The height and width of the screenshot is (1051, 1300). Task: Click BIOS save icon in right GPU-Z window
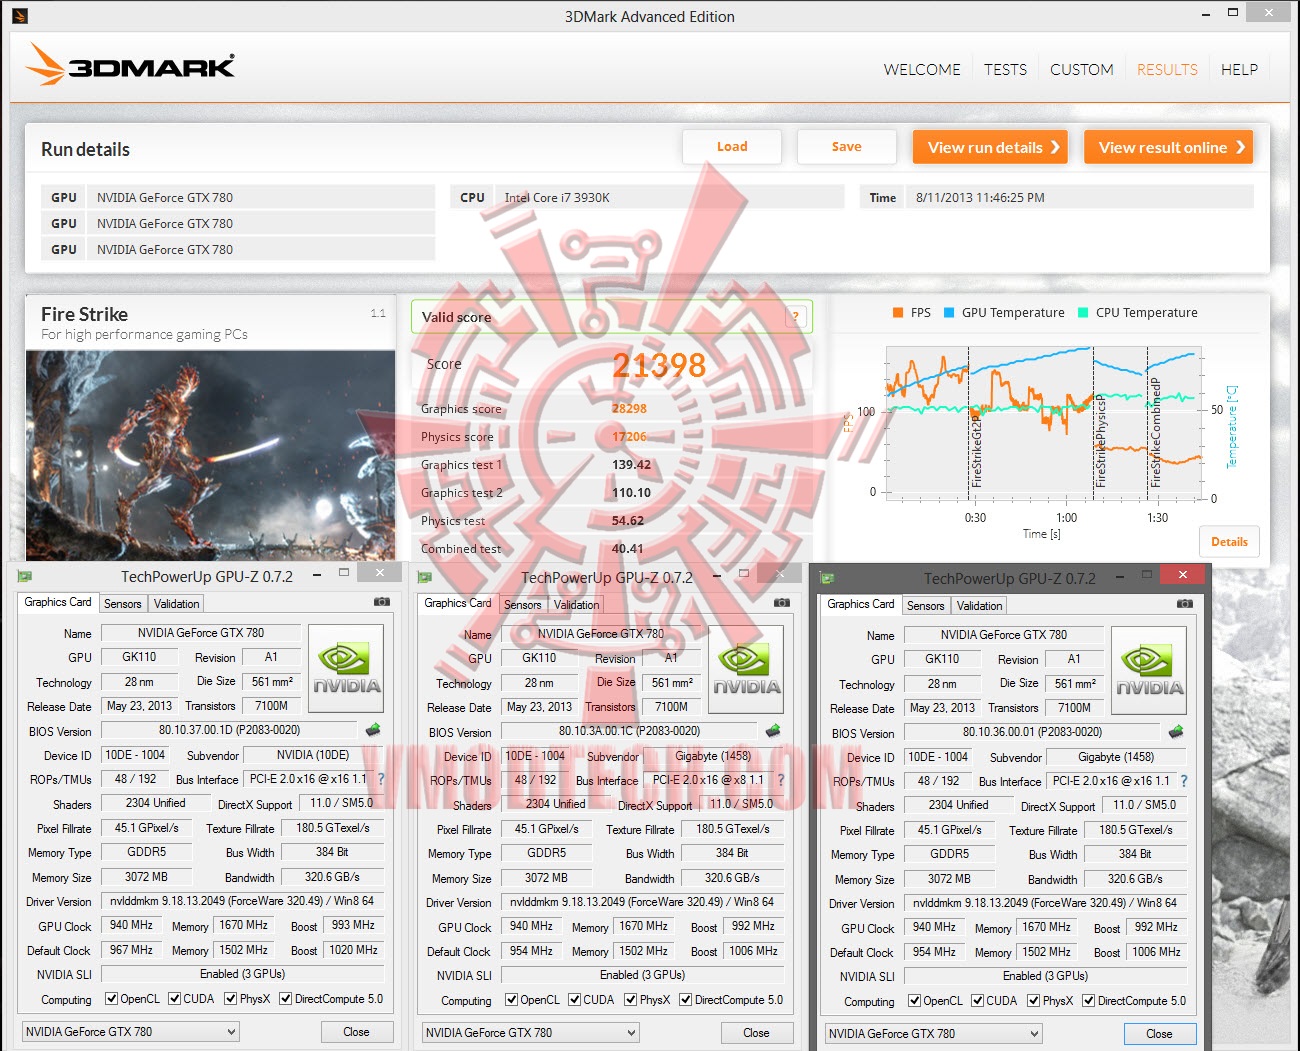pos(1176,732)
